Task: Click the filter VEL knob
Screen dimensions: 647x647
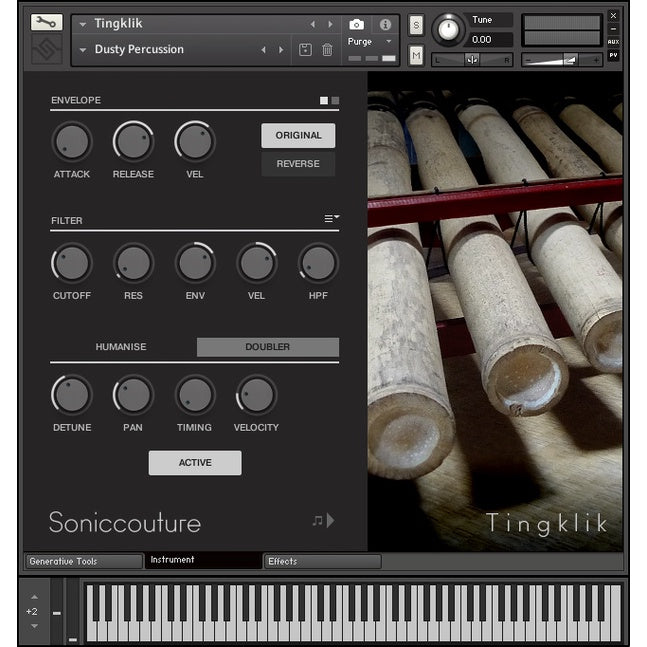Action: click(x=256, y=263)
